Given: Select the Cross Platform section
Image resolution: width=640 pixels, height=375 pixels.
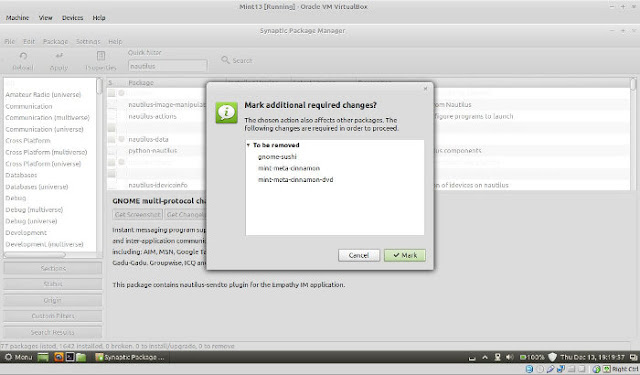Looking at the screenshot, I should pos(28,141).
